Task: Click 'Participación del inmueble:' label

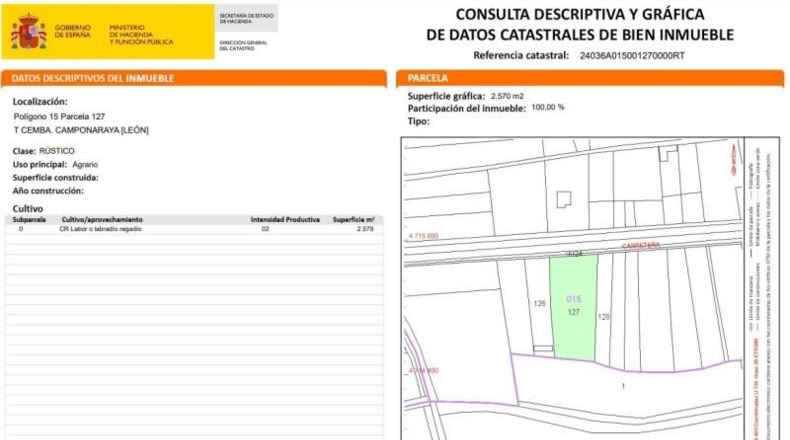Action: click(467, 108)
